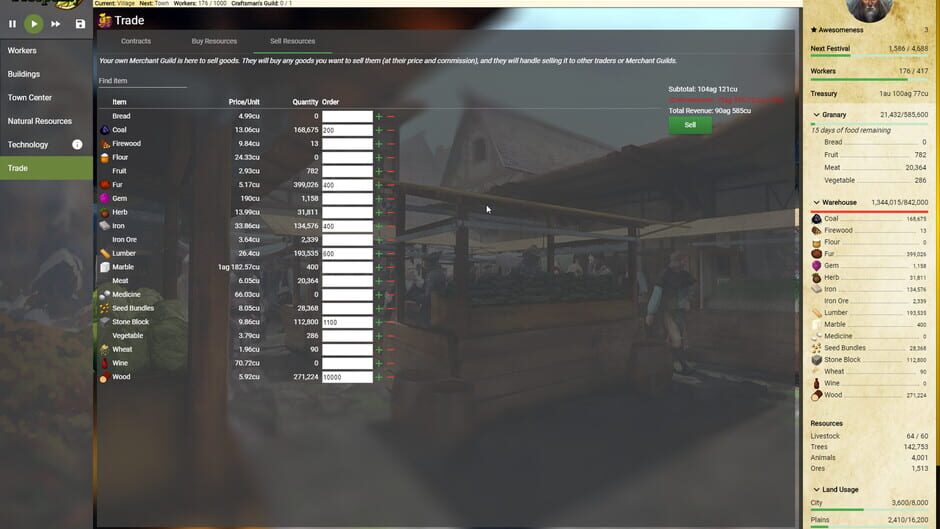Click the Iron item icon in the trade list
The width and height of the screenshot is (940, 529).
(x=105, y=226)
